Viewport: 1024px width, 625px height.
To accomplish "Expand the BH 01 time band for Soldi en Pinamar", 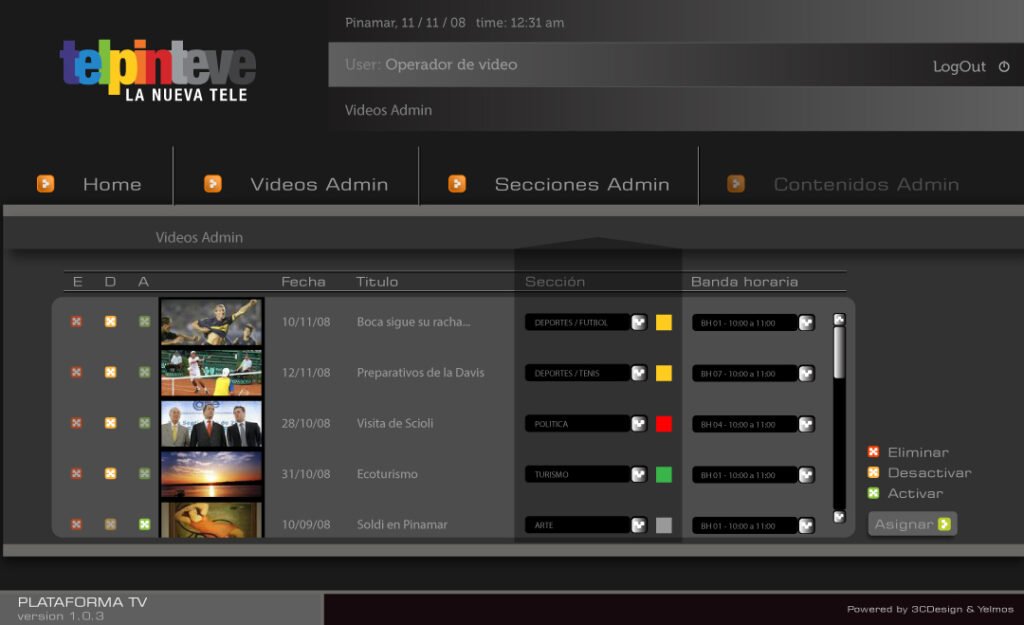I will [x=807, y=526].
